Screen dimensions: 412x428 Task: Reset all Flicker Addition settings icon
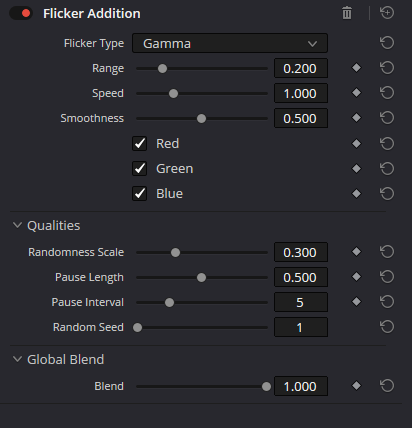coord(387,13)
